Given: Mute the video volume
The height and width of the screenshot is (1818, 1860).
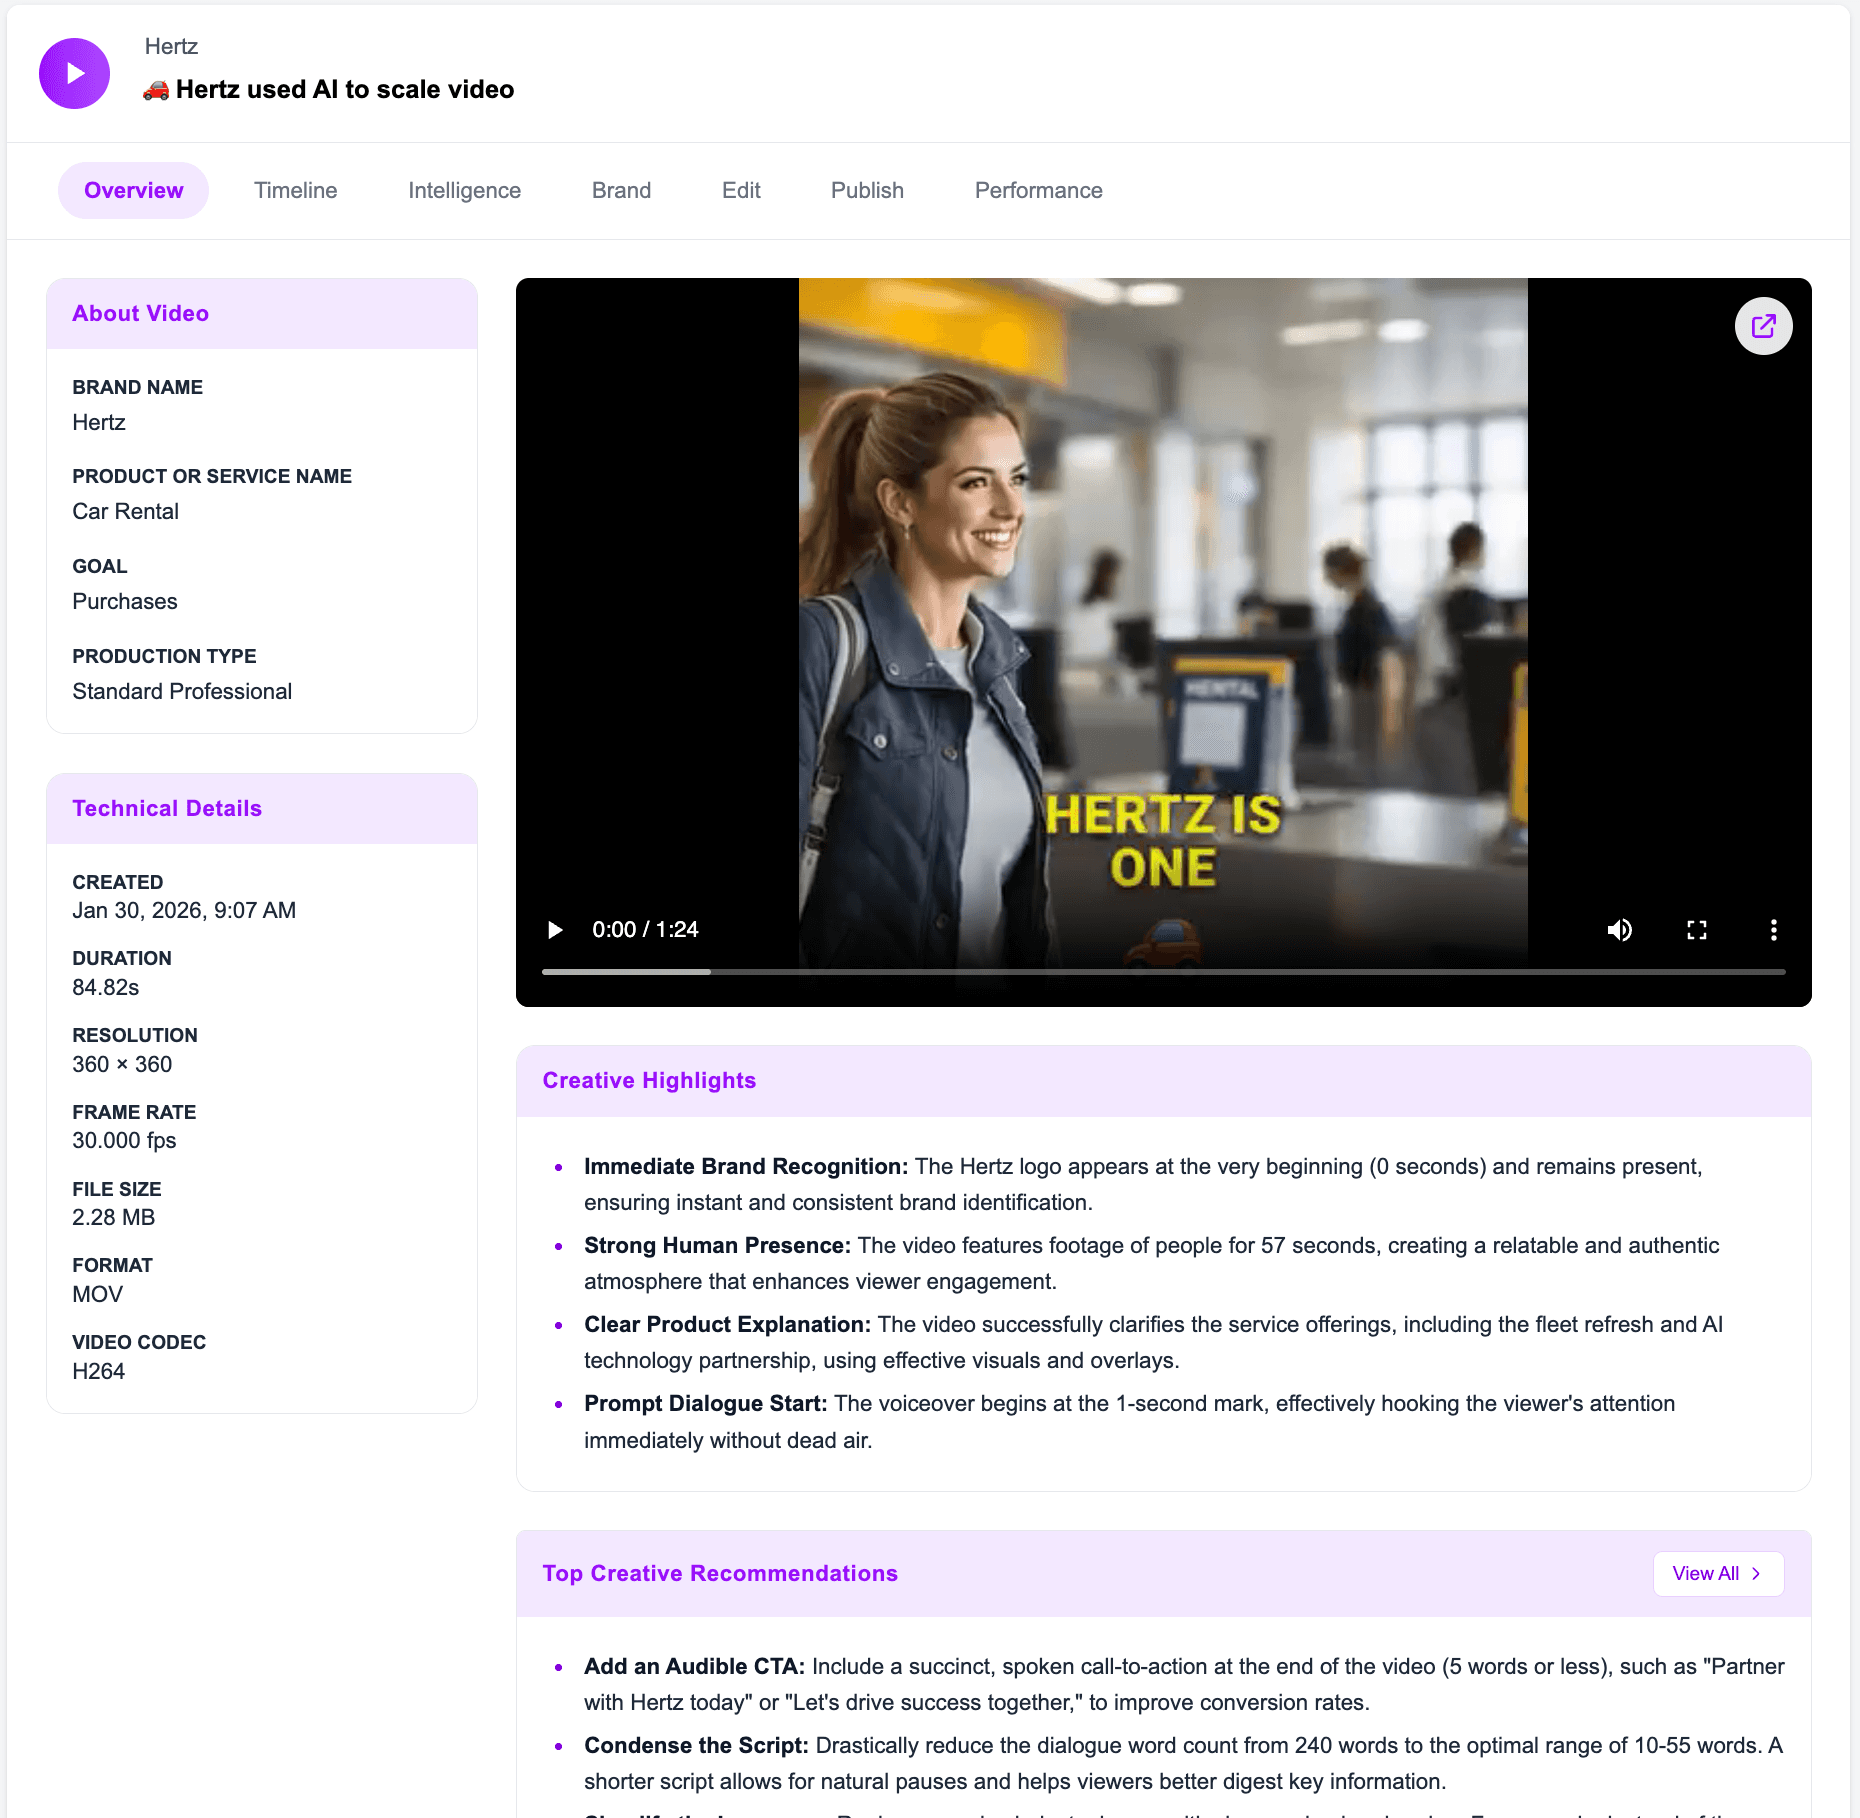Looking at the screenshot, I should coord(1619,930).
